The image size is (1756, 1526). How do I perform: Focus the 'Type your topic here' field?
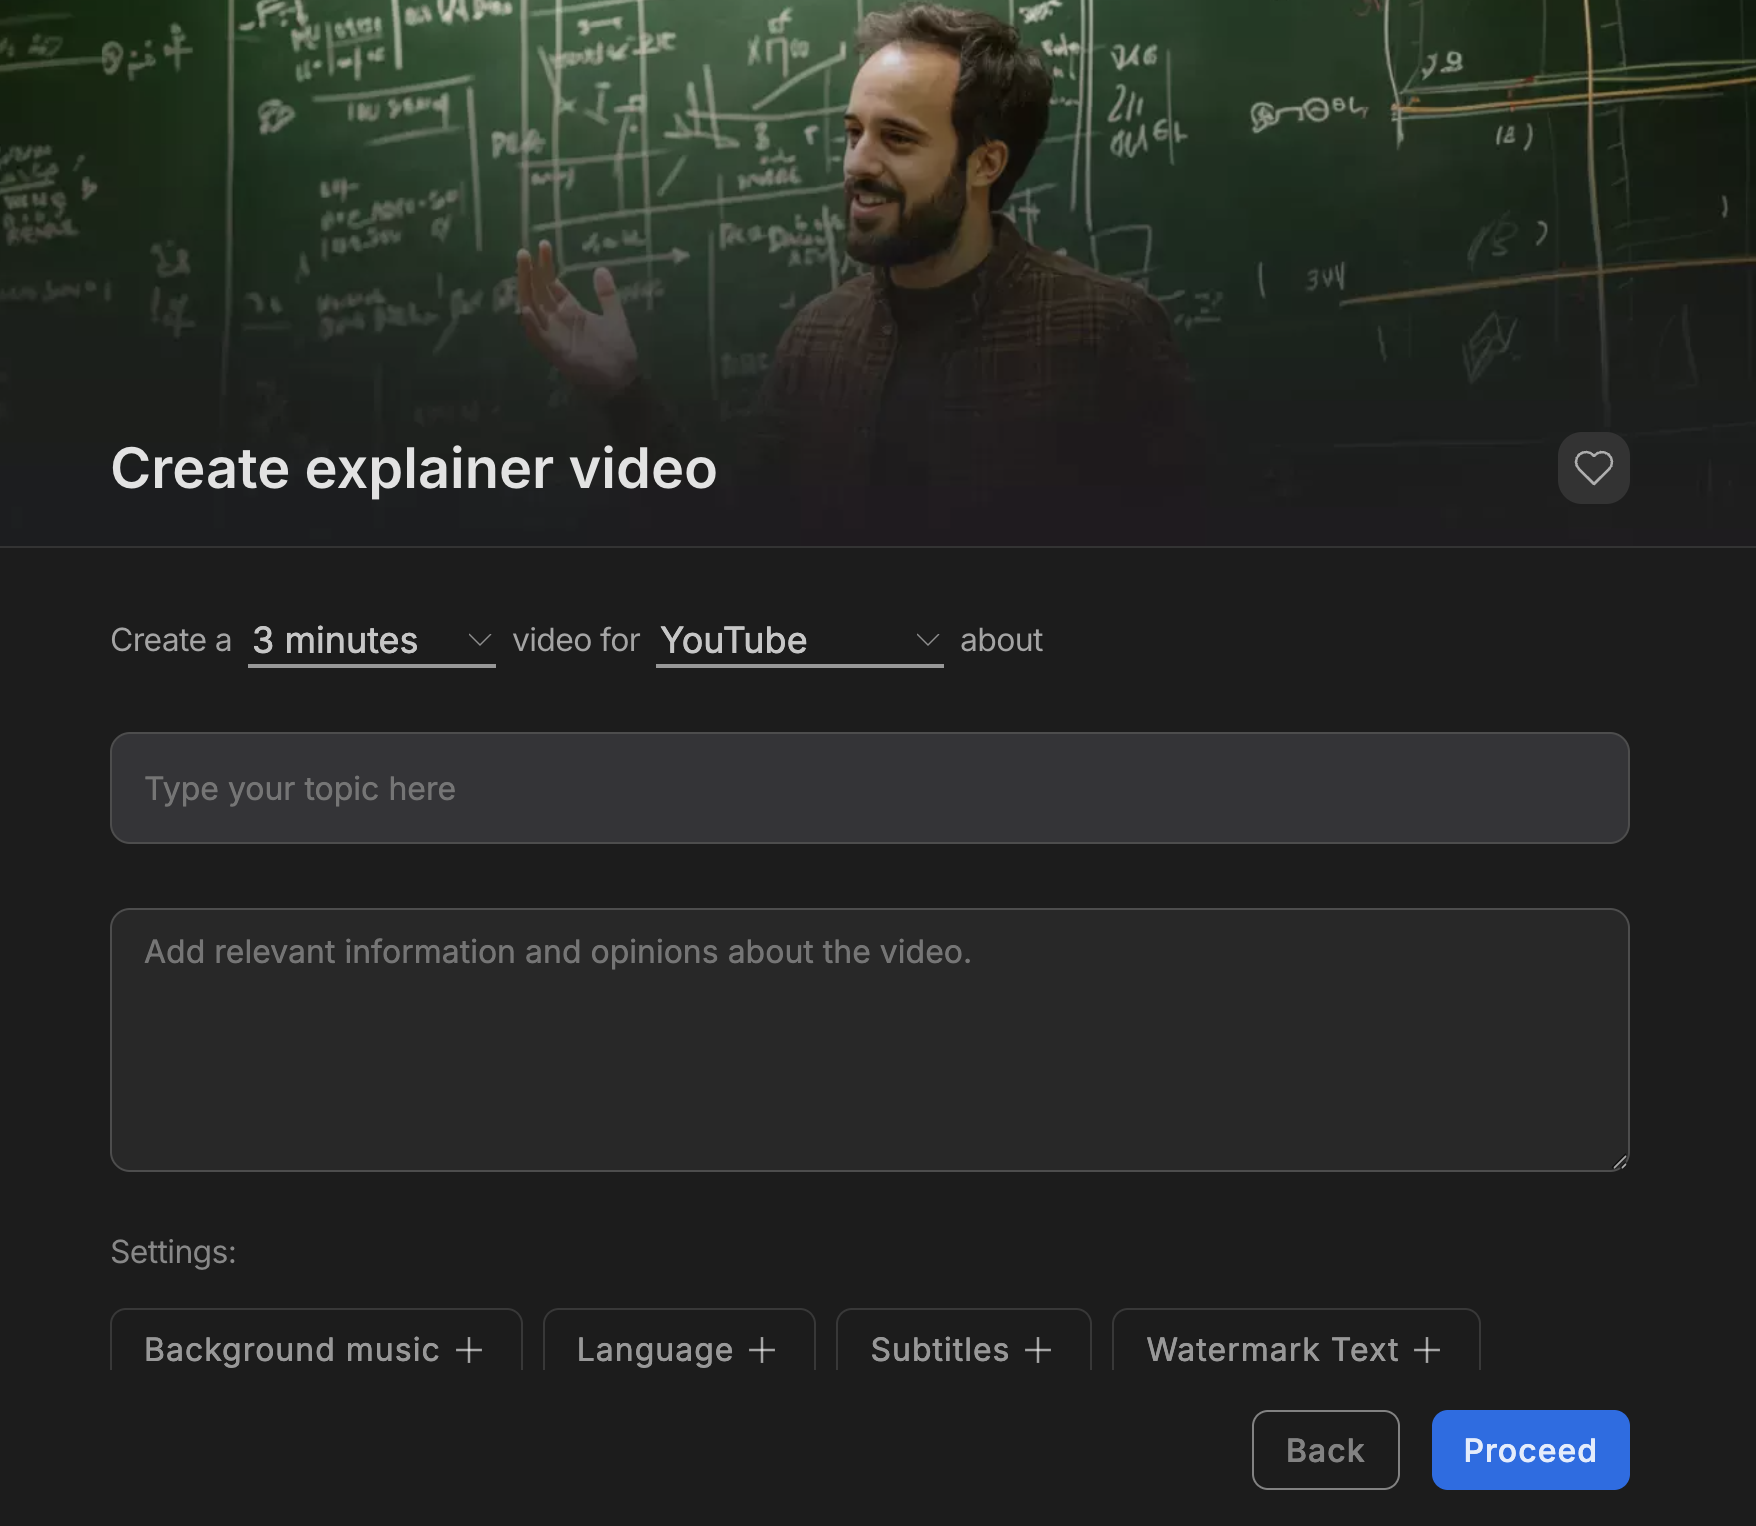[869, 788]
